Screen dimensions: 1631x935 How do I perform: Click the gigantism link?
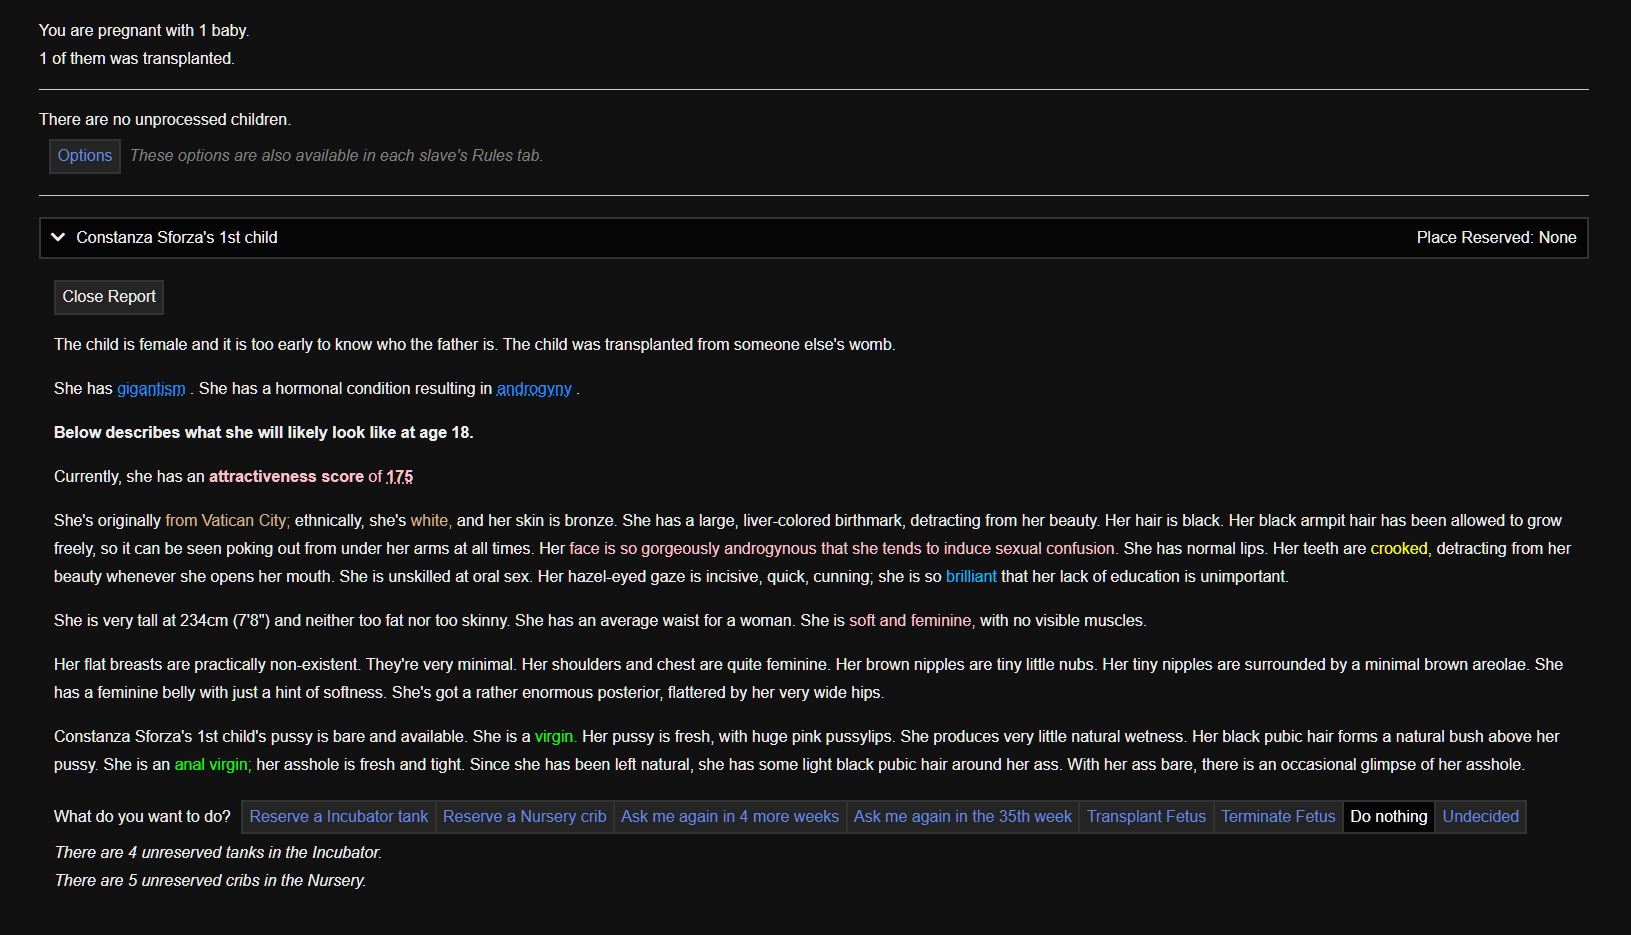coord(151,389)
